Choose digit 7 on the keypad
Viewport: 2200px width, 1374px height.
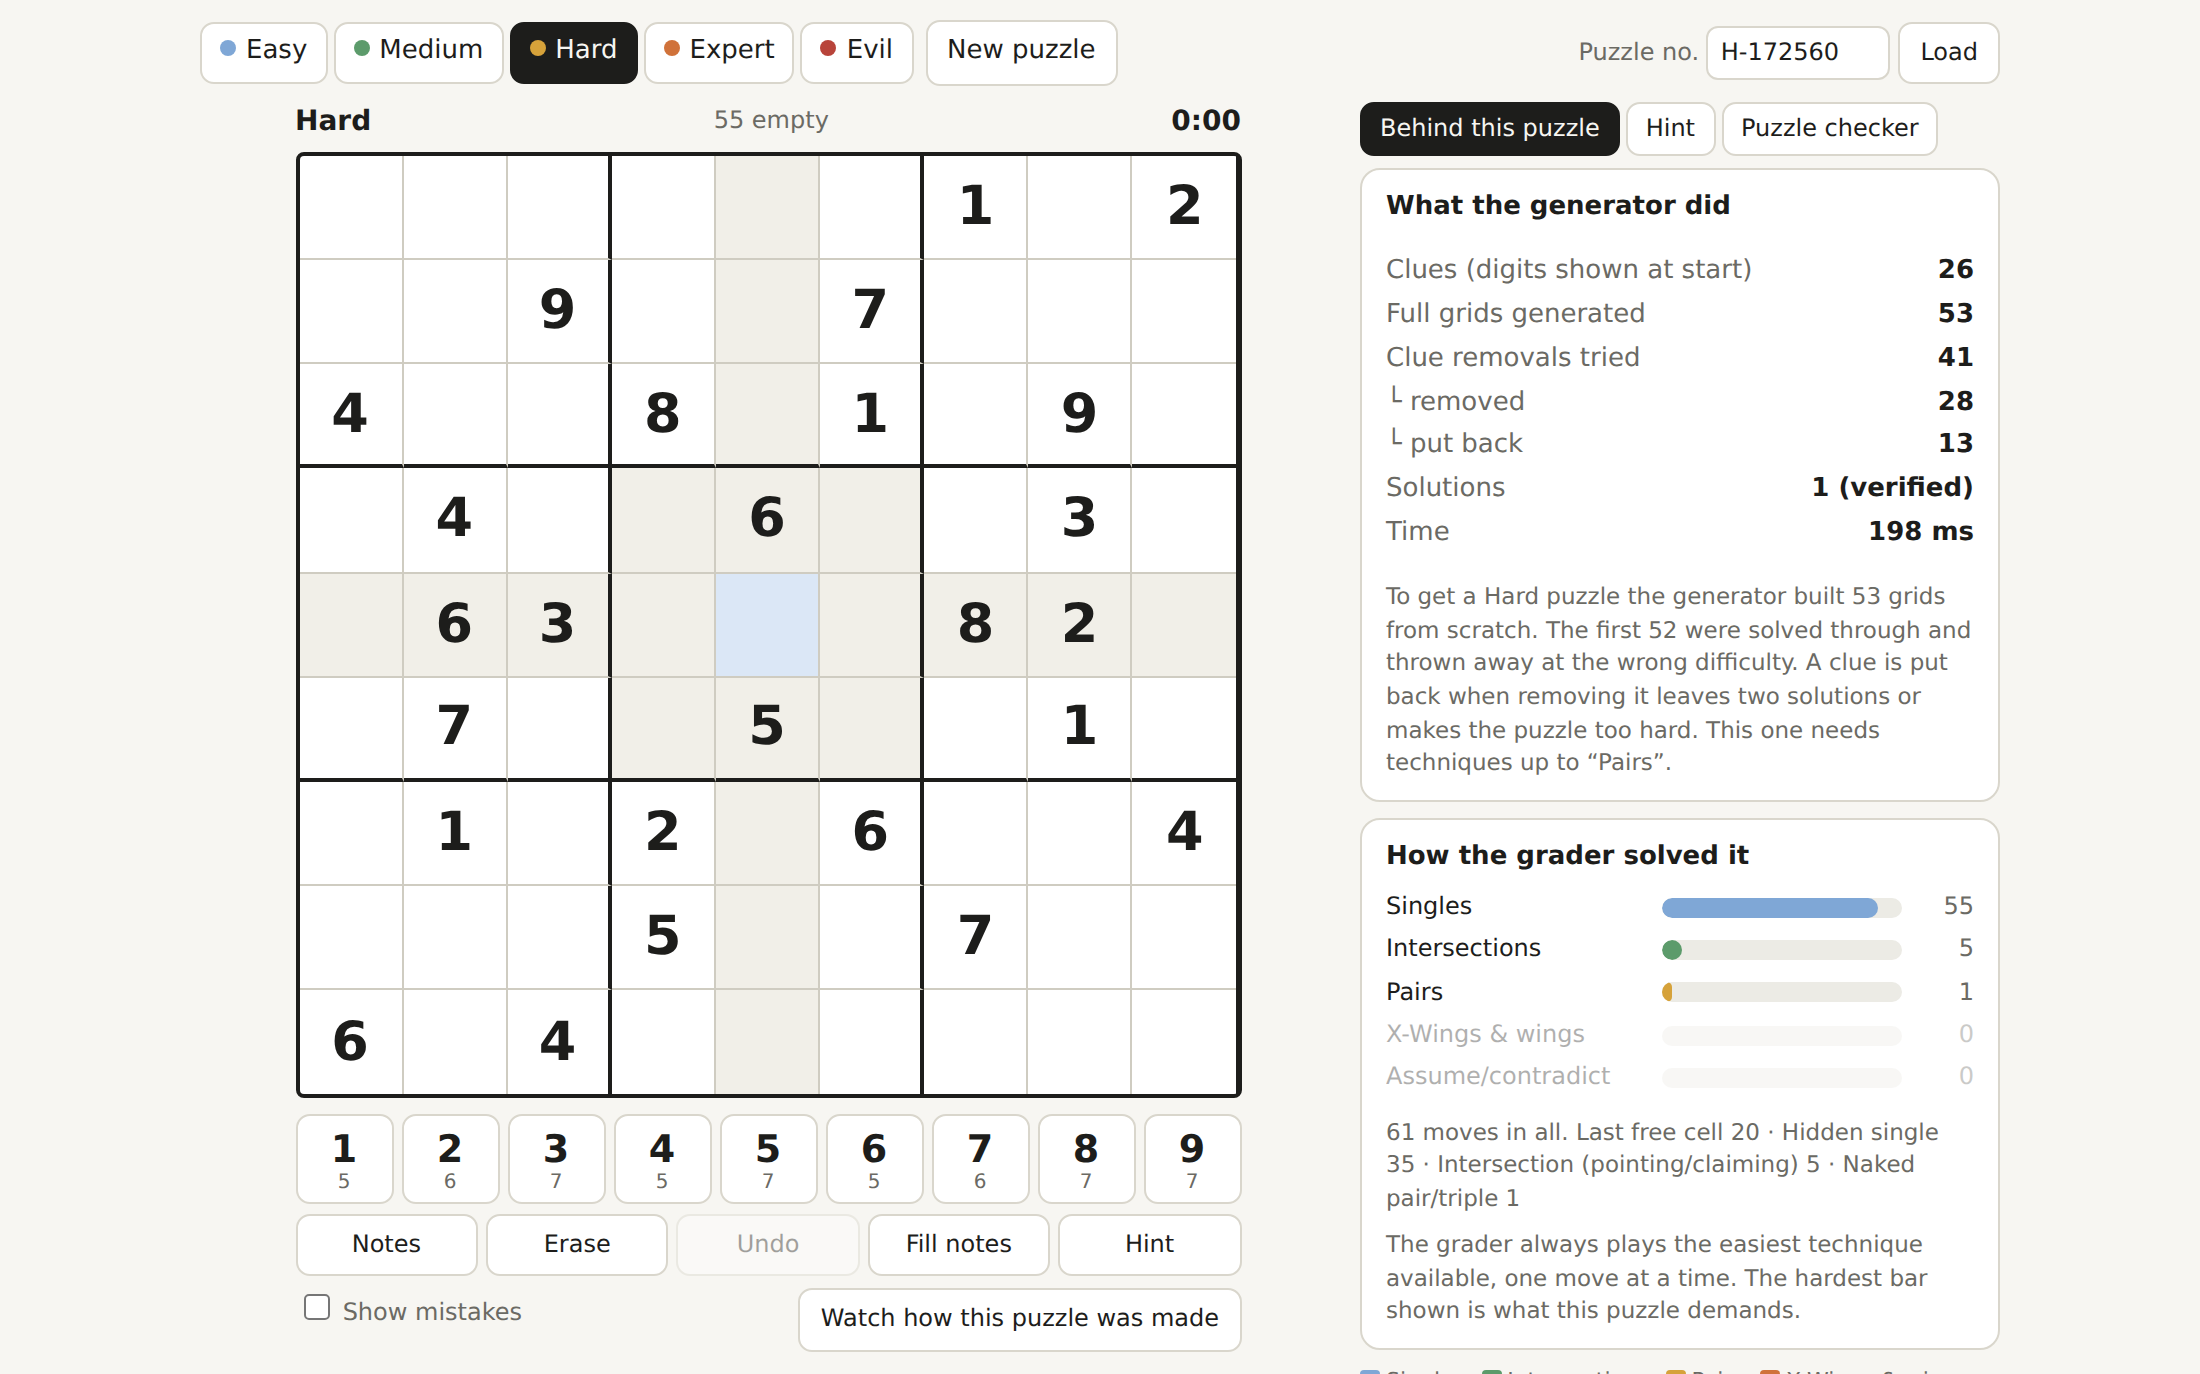coord(980,1159)
